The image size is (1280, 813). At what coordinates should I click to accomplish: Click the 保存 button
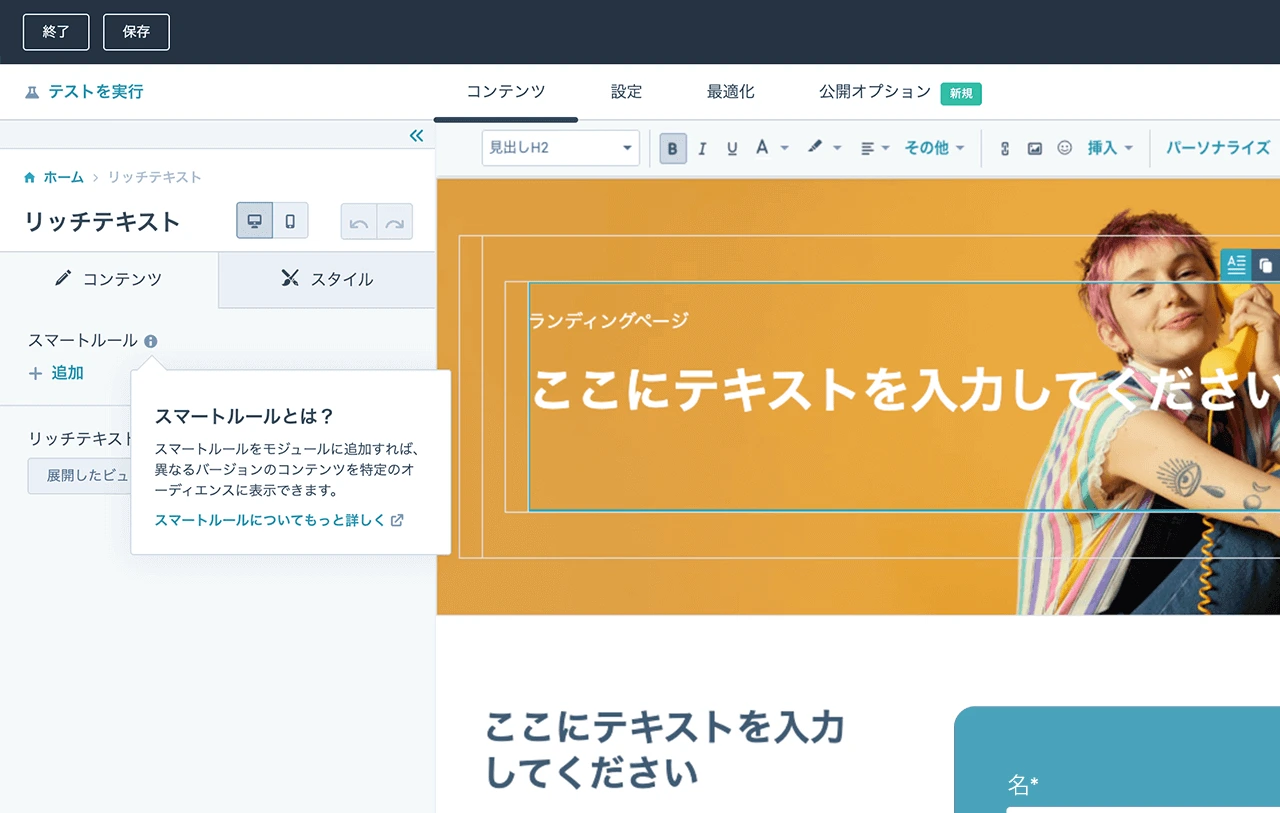pyautogui.click(x=136, y=32)
